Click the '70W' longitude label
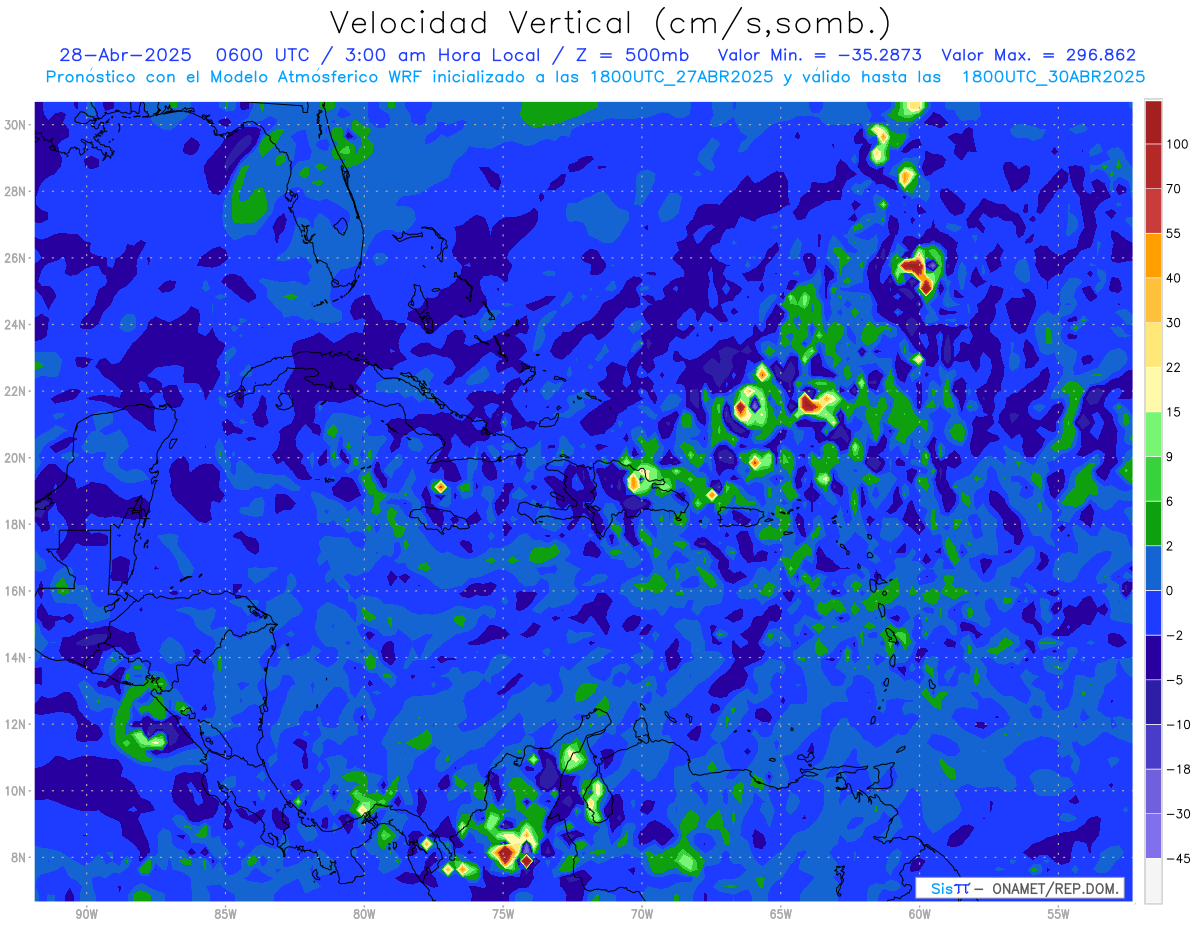The height and width of the screenshot is (927, 1200). pyautogui.click(x=642, y=914)
